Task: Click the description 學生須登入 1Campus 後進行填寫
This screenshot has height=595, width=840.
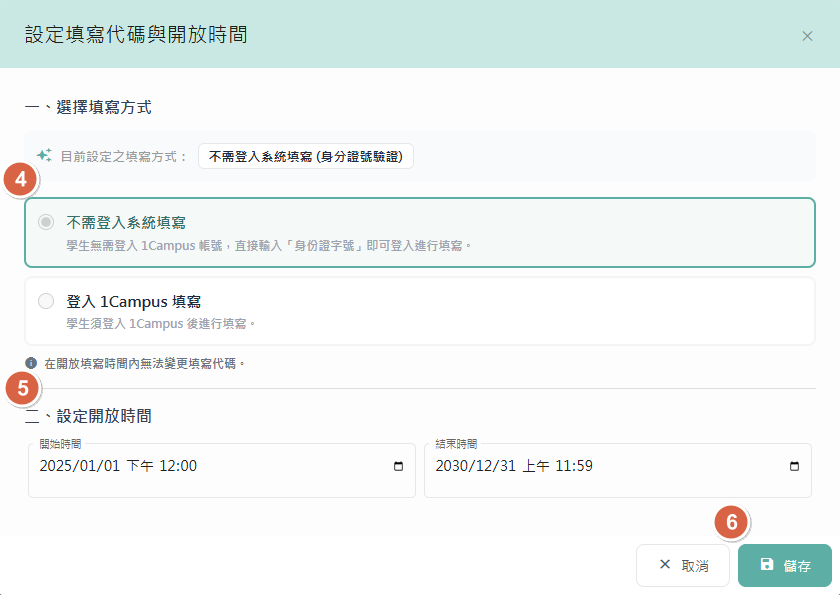Action: [x=161, y=324]
